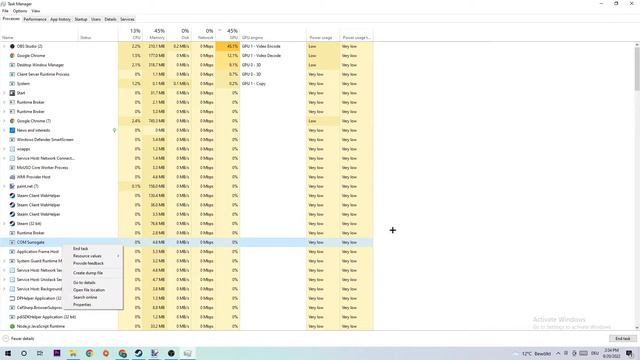Click the Fewer details button
Viewport: 640px width, 360px height.
coord(18,339)
